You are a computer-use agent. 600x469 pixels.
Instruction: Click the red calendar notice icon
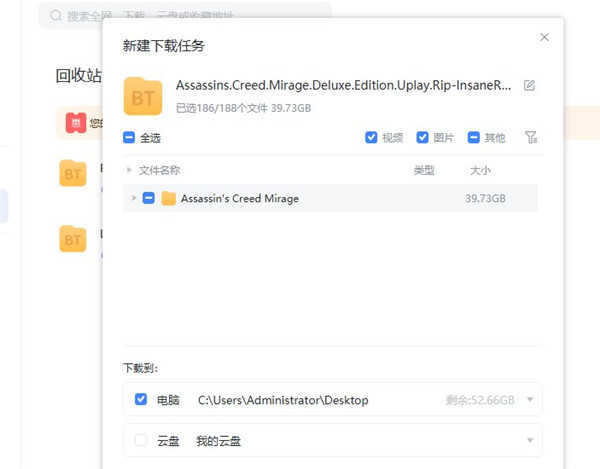tap(75, 123)
